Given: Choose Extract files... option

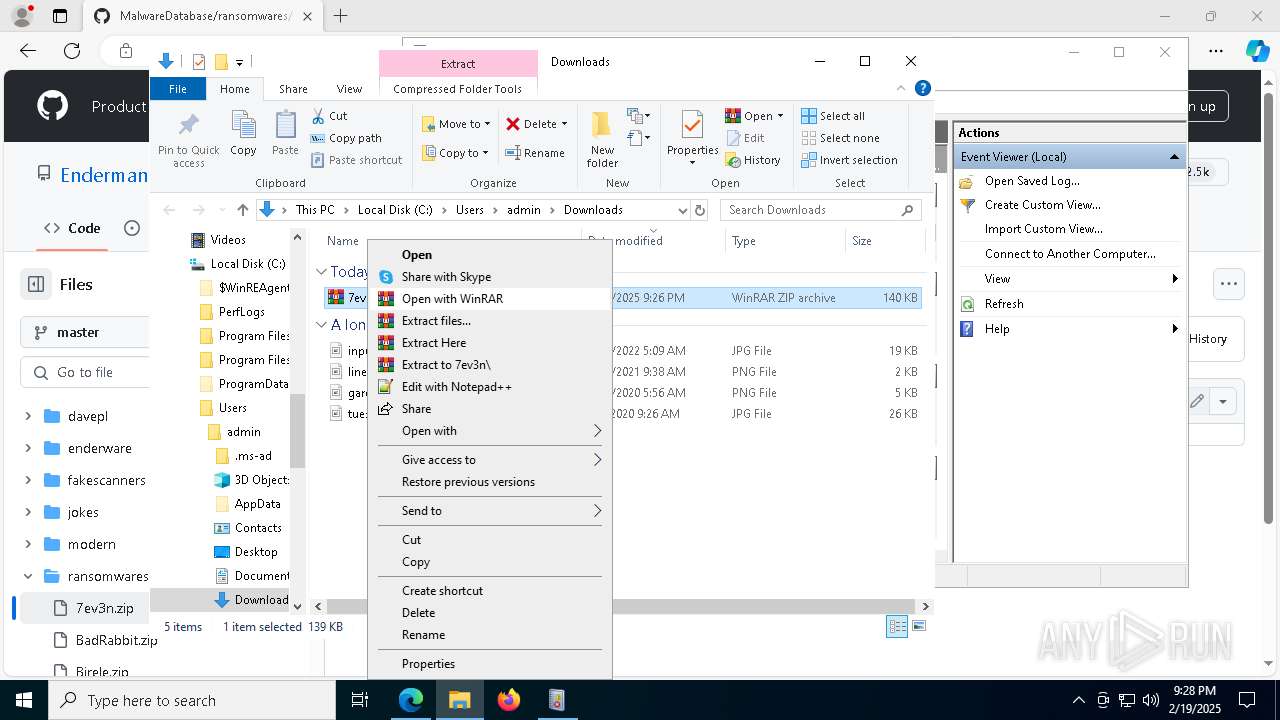Looking at the screenshot, I should tap(490, 321).
